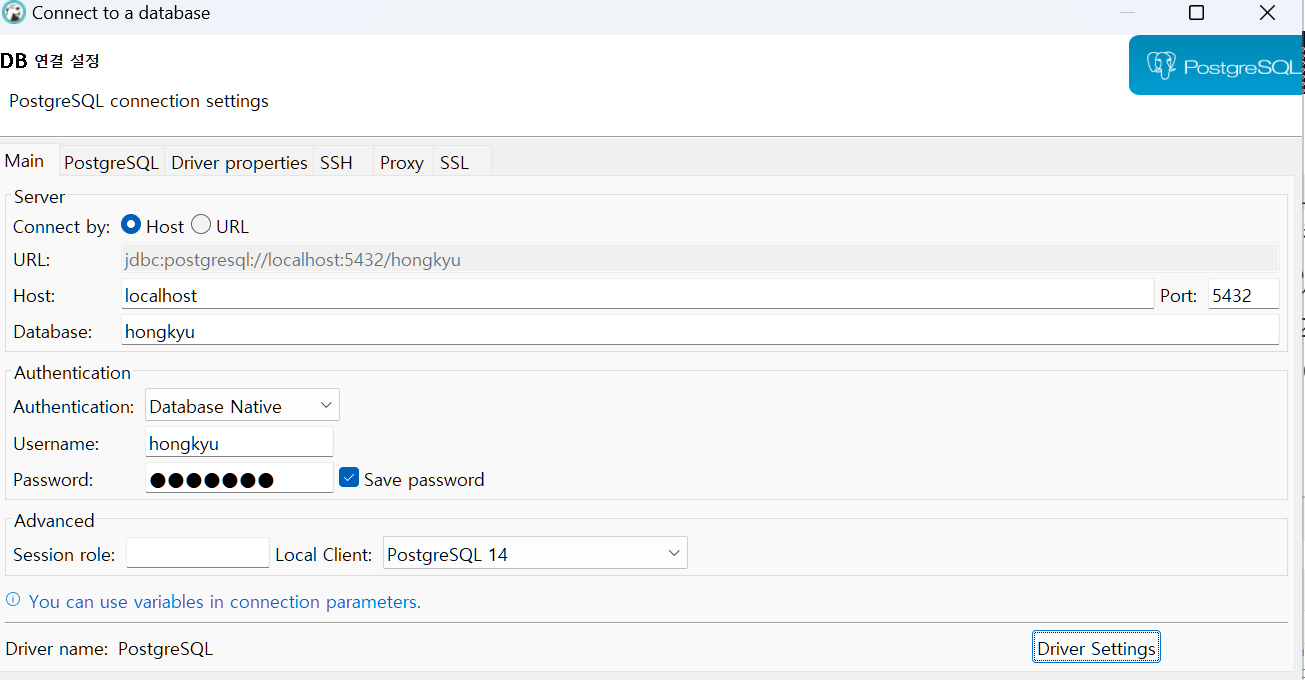Click the Session role input field
Image resolution: width=1305 pixels, height=680 pixels.
pos(198,553)
